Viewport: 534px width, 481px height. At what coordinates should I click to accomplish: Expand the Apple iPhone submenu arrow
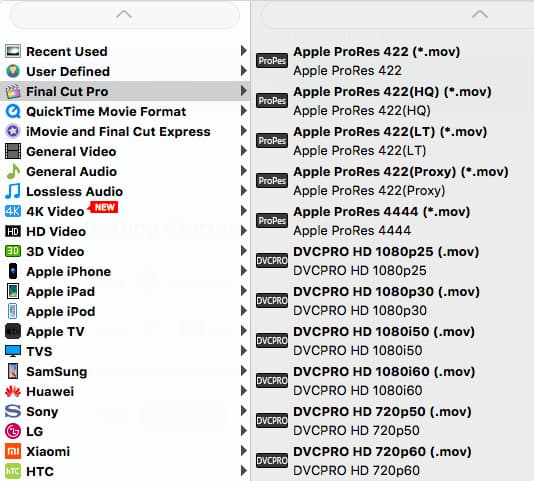(244, 270)
